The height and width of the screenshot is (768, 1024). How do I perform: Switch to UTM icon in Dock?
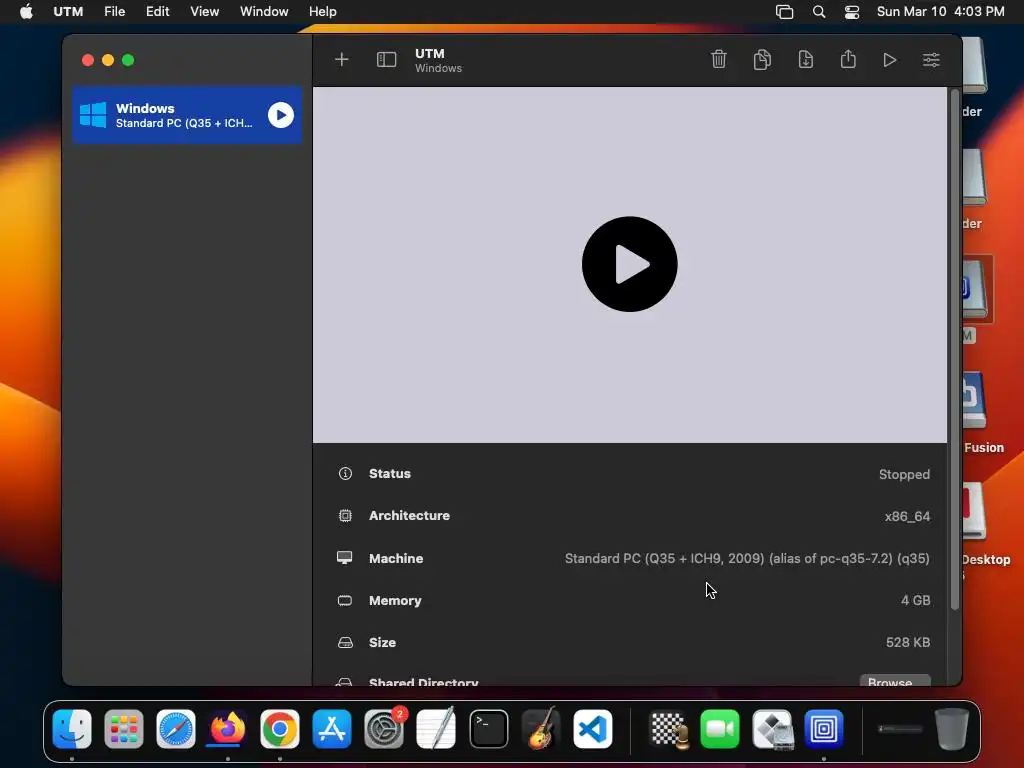(824, 729)
